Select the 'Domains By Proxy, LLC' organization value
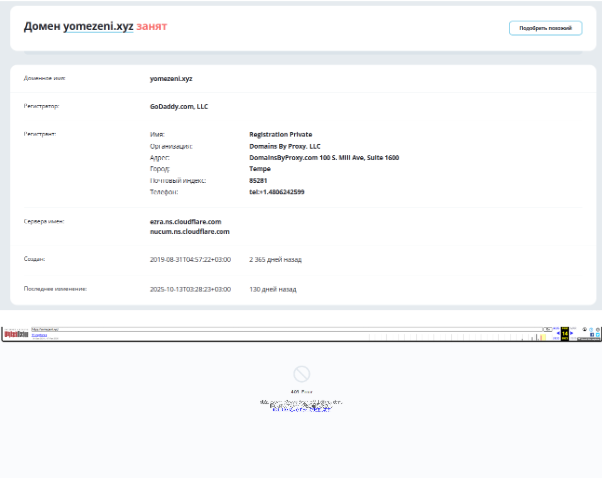This screenshot has height=478, width=606. click(285, 146)
